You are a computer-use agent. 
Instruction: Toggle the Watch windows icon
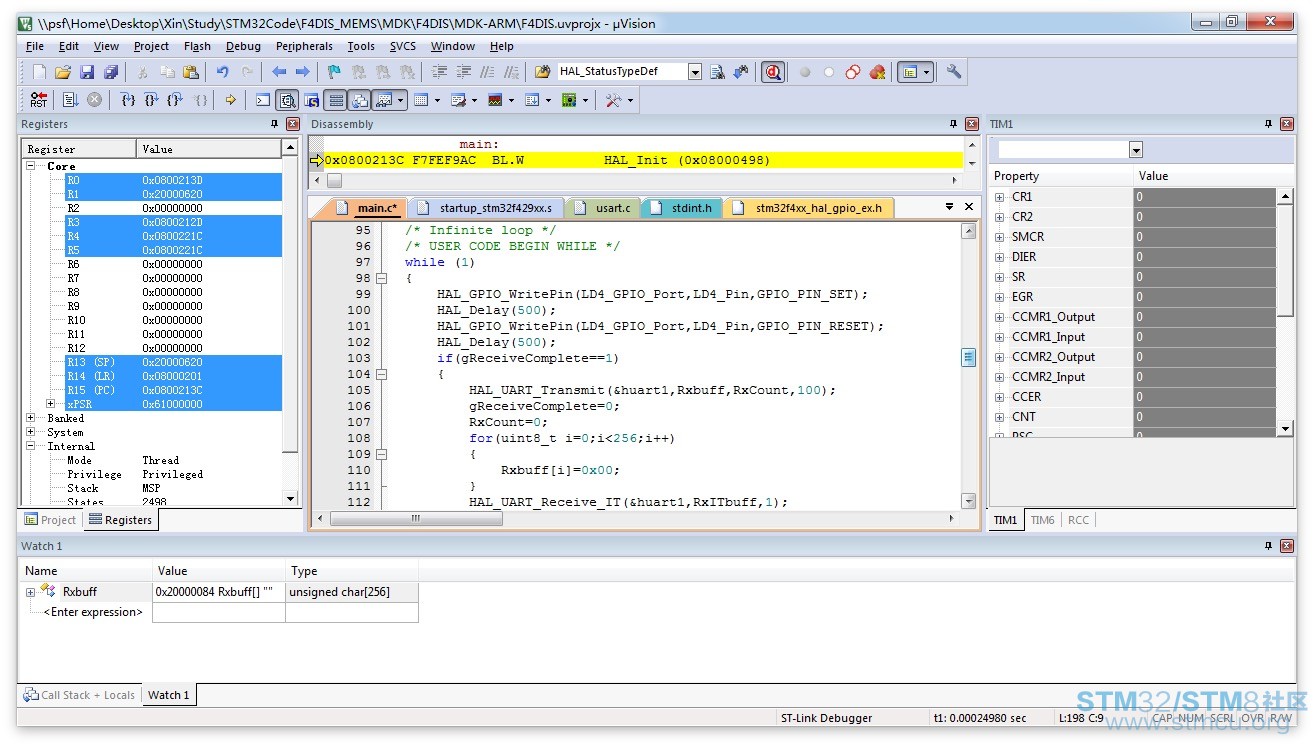coord(384,100)
